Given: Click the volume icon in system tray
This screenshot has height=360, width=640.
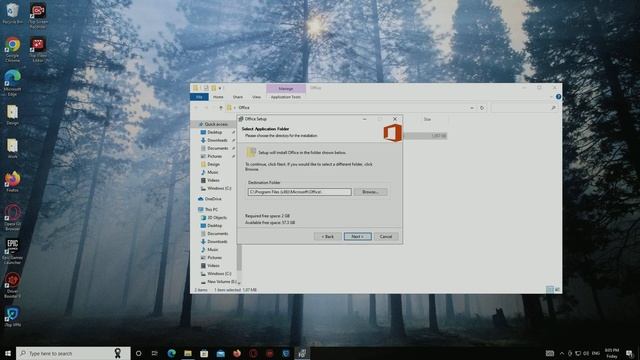Looking at the screenshot, I should [586, 353].
